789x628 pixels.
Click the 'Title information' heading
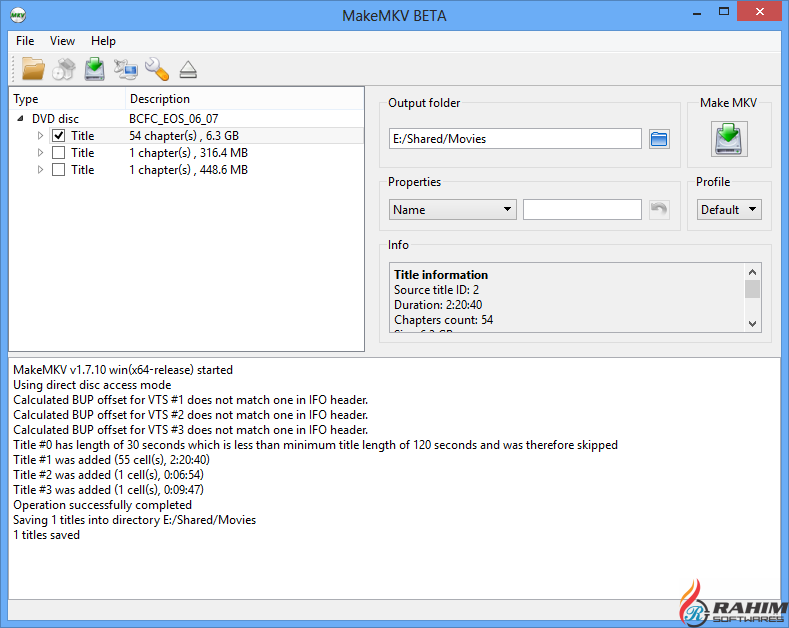[x=441, y=275]
